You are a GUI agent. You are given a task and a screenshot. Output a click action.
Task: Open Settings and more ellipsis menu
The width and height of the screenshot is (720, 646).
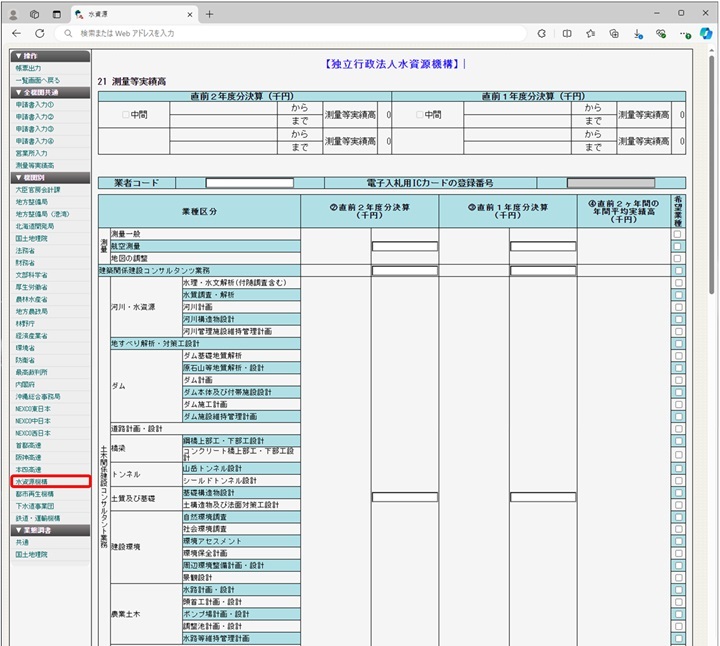[x=685, y=34]
